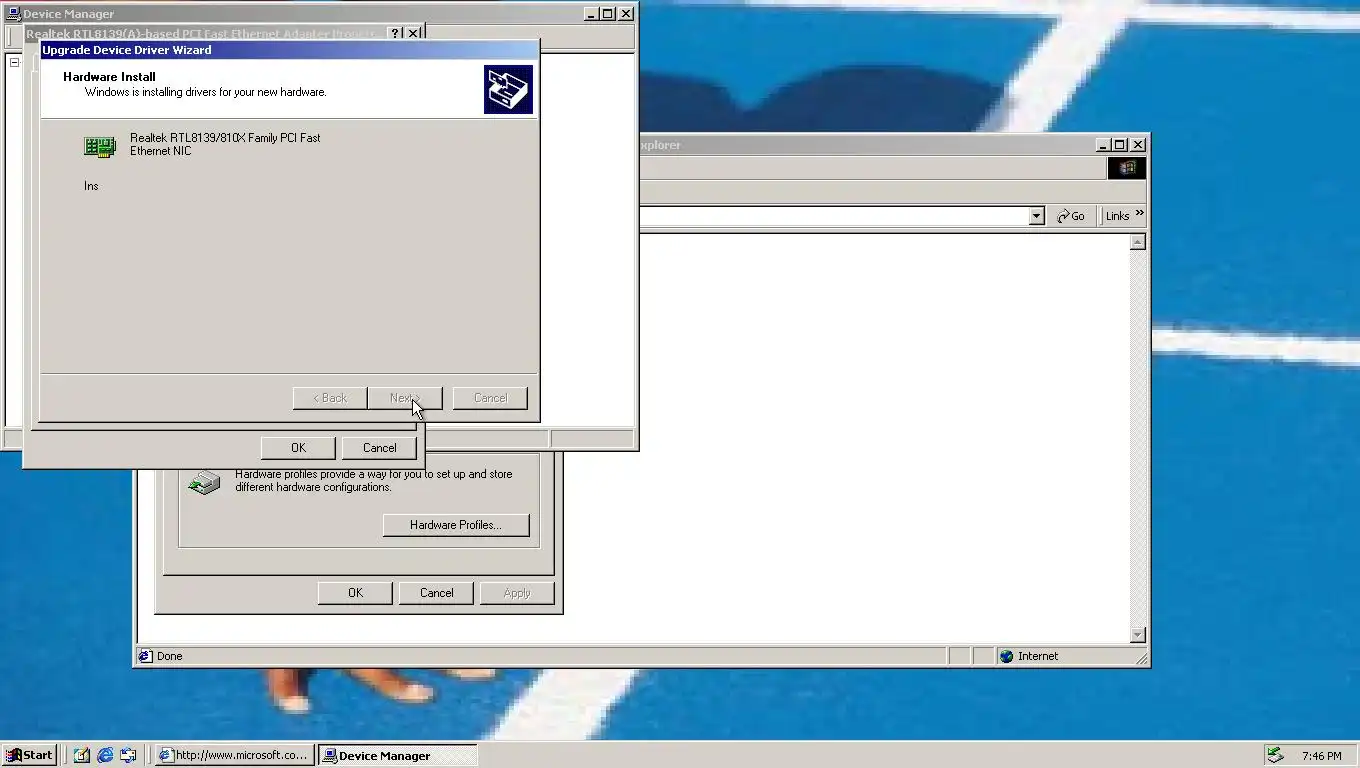
Task: Click the scroll up arrow in Internet Explorer
Action: 1137,242
